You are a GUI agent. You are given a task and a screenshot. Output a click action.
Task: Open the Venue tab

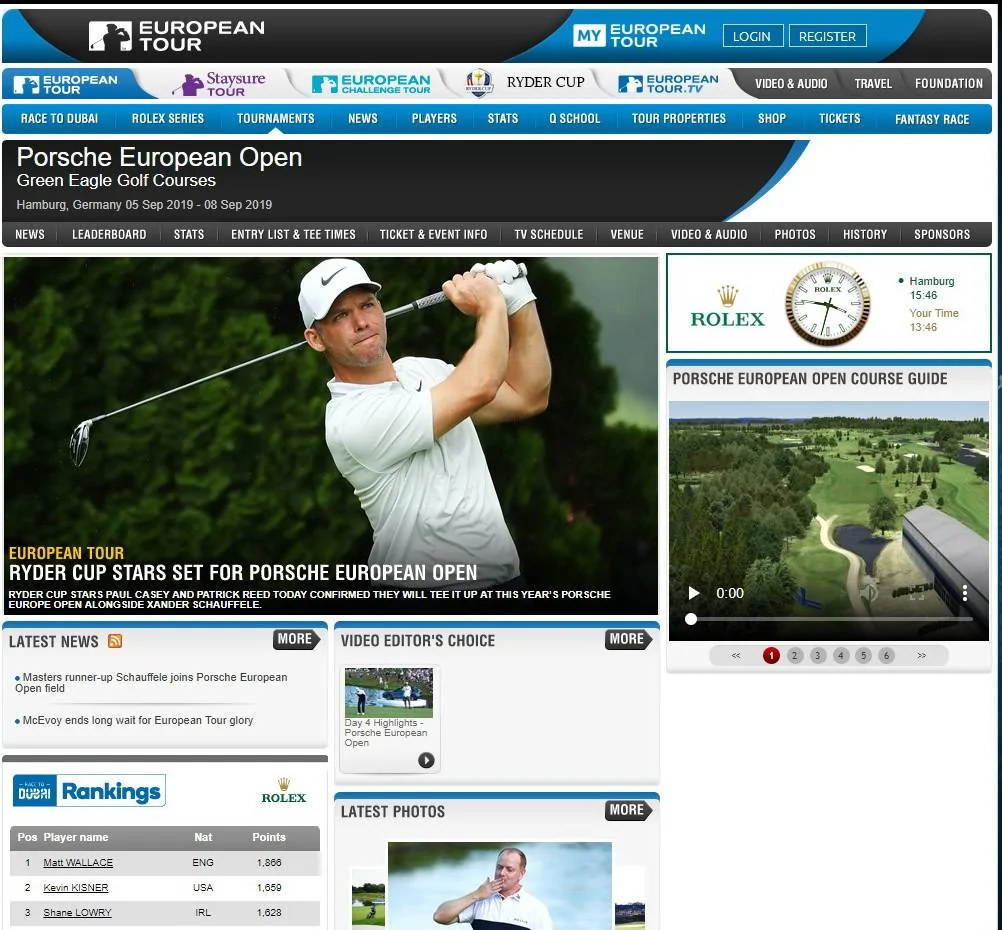(627, 235)
